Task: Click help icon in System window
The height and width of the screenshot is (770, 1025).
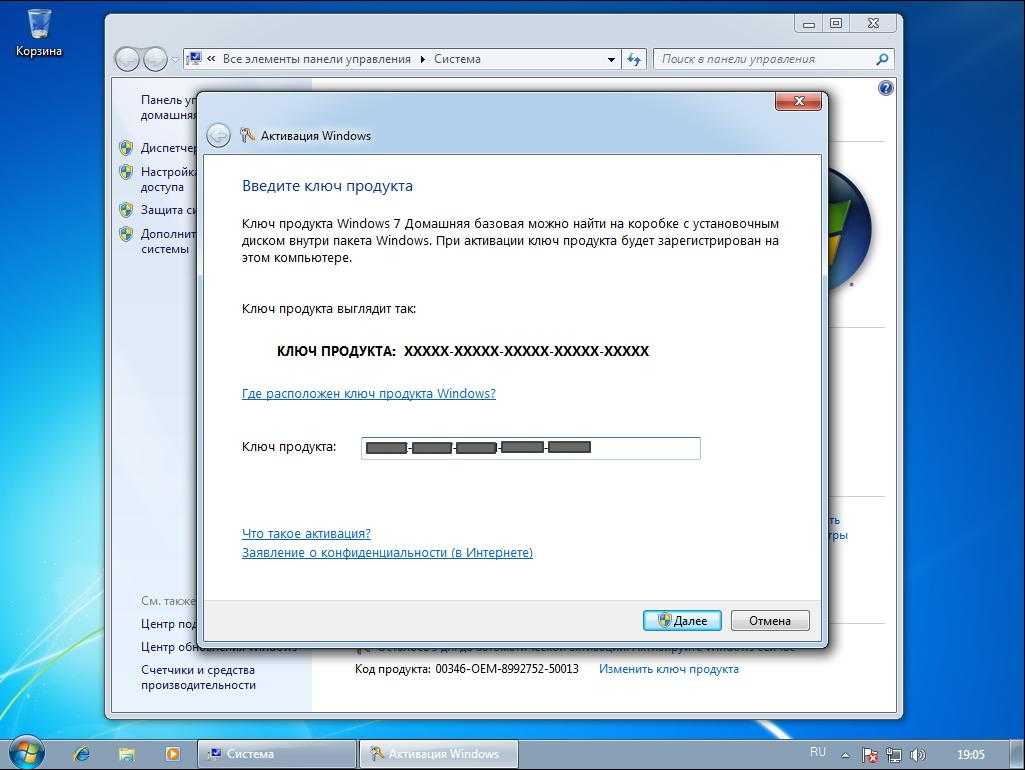Action: tap(886, 88)
